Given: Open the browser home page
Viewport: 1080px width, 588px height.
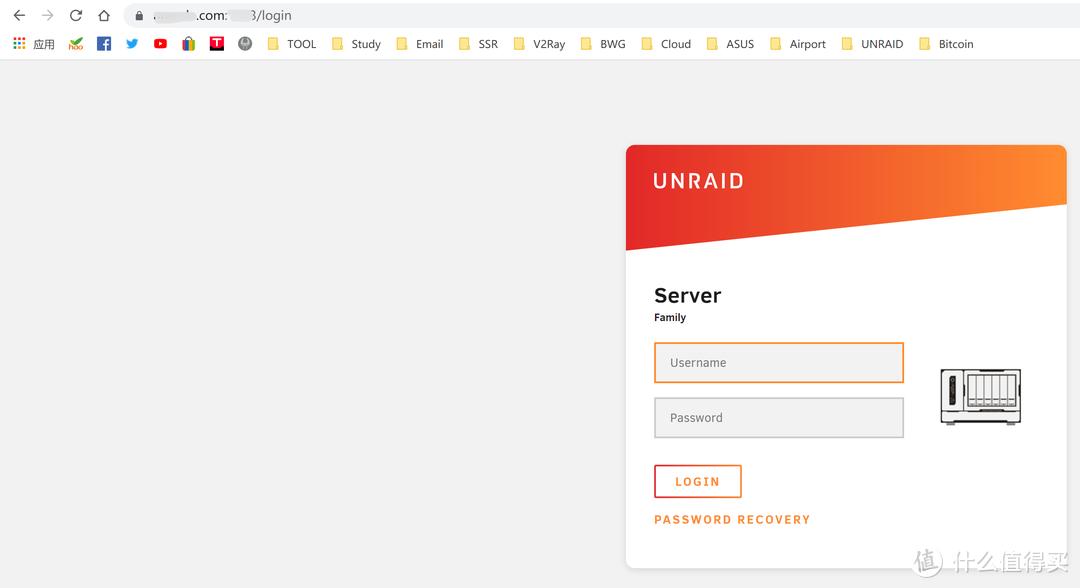Looking at the screenshot, I should pyautogui.click(x=104, y=15).
